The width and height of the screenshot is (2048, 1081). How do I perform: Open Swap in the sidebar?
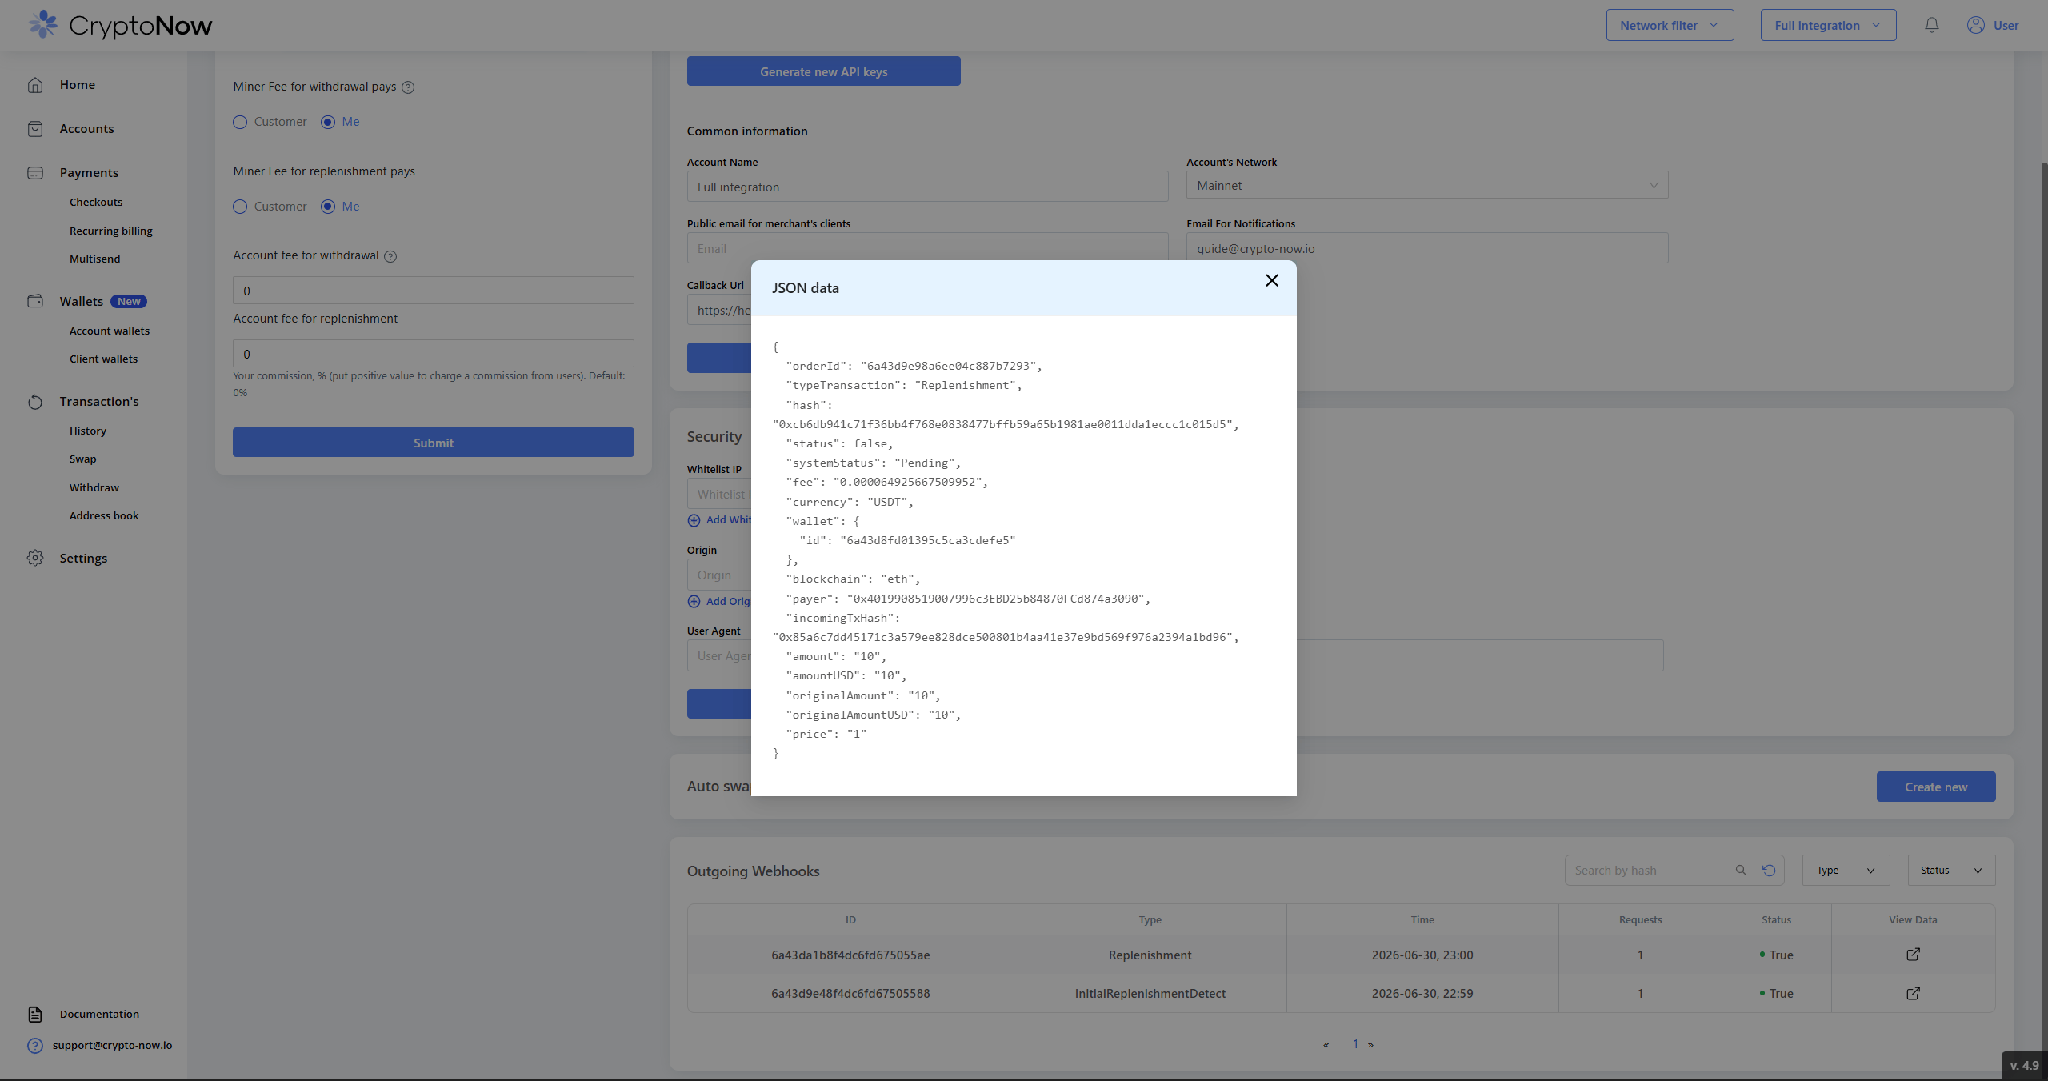pyautogui.click(x=83, y=459)
